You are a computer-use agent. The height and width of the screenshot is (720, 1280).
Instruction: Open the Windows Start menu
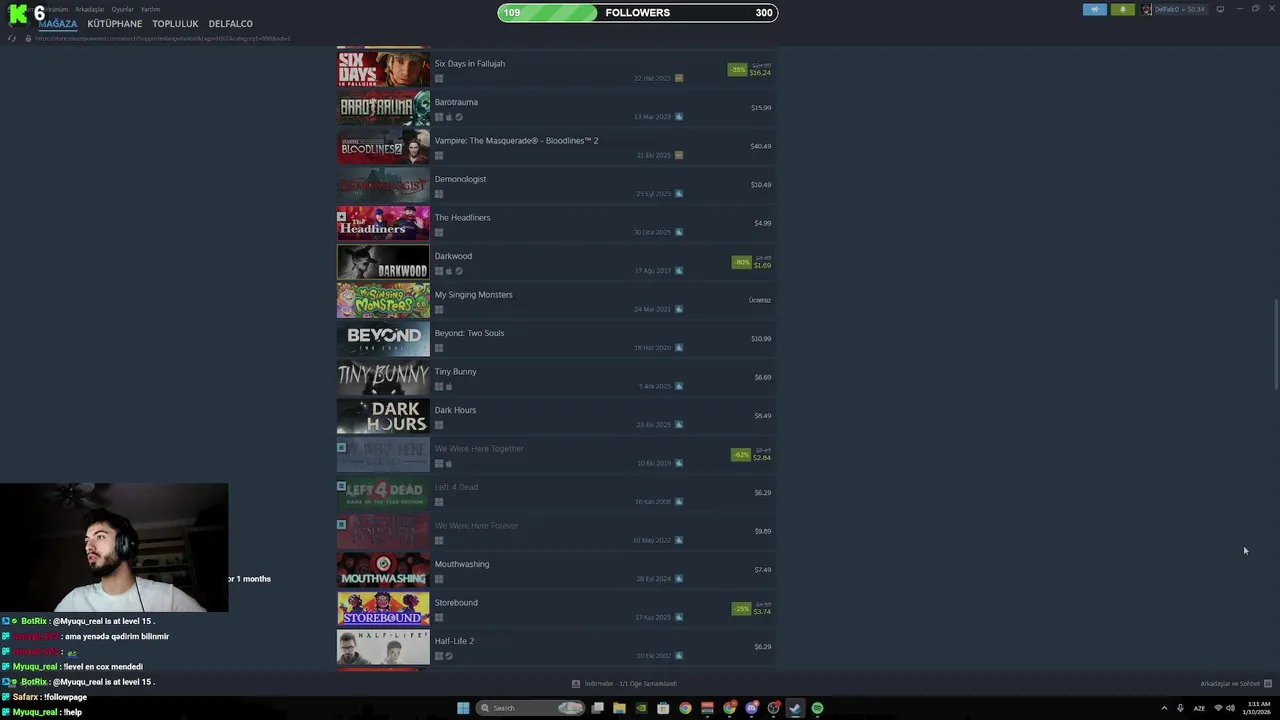point(463,708)
